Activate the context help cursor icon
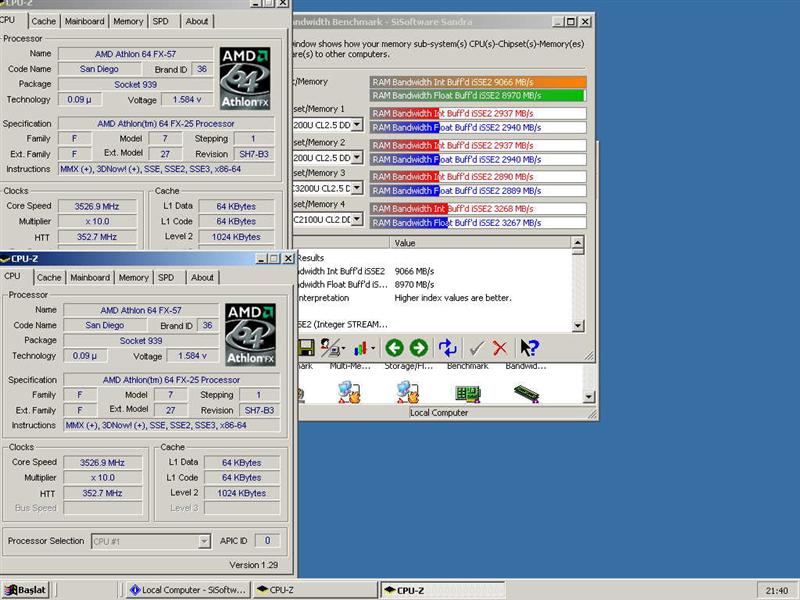This screenshot has width=800, height=600. coord(529,348)
